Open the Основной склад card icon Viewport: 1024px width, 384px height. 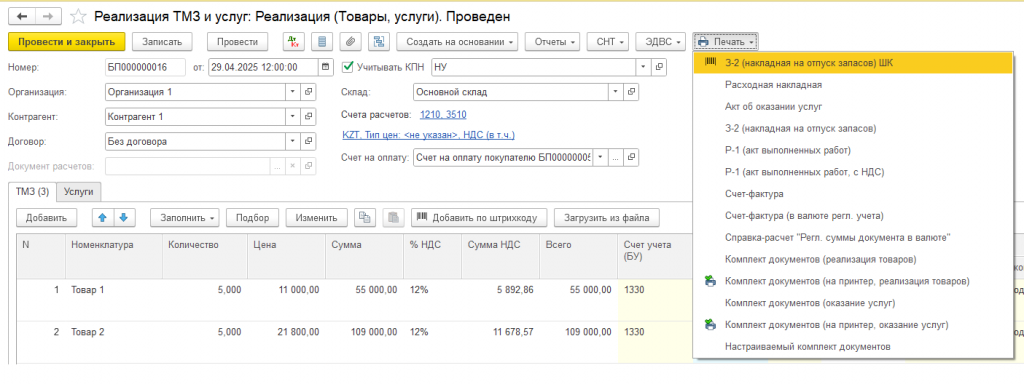tap(631, 92)
